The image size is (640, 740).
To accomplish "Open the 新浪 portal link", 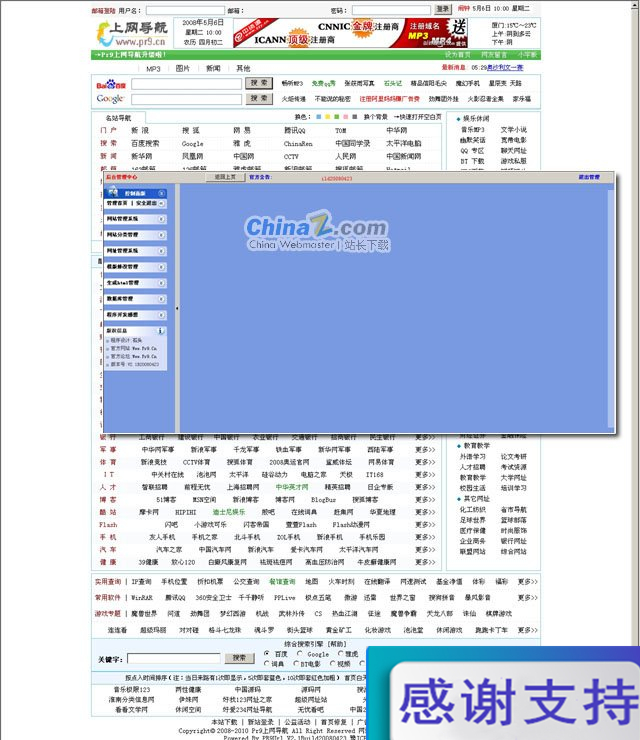I will point(140,130).
